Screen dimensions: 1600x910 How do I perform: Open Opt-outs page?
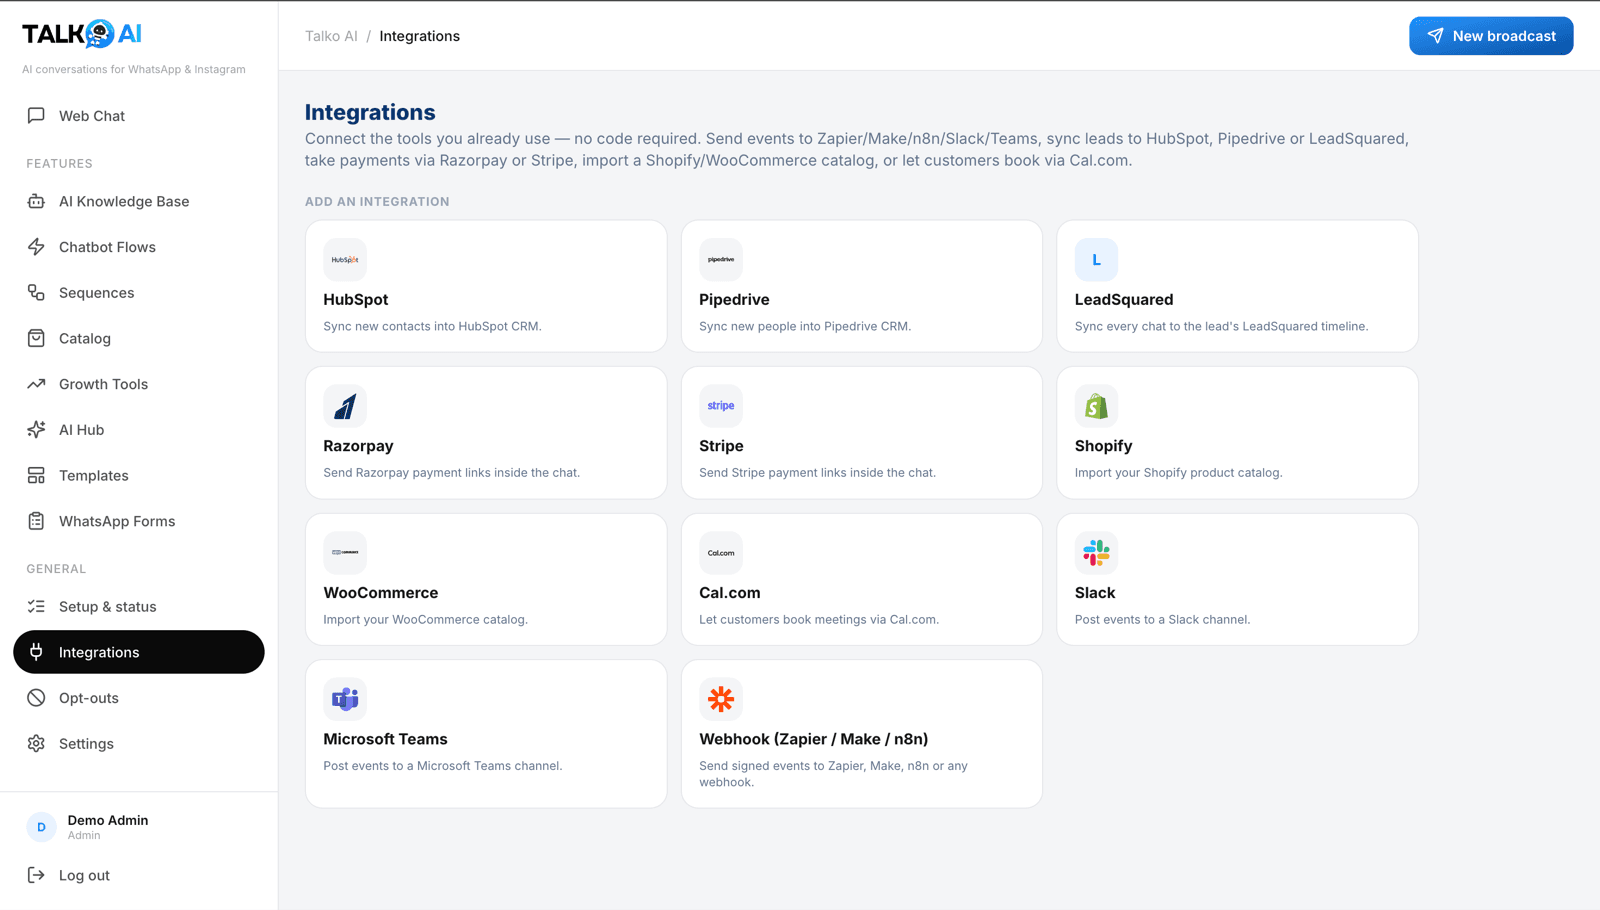pos(139,698)
